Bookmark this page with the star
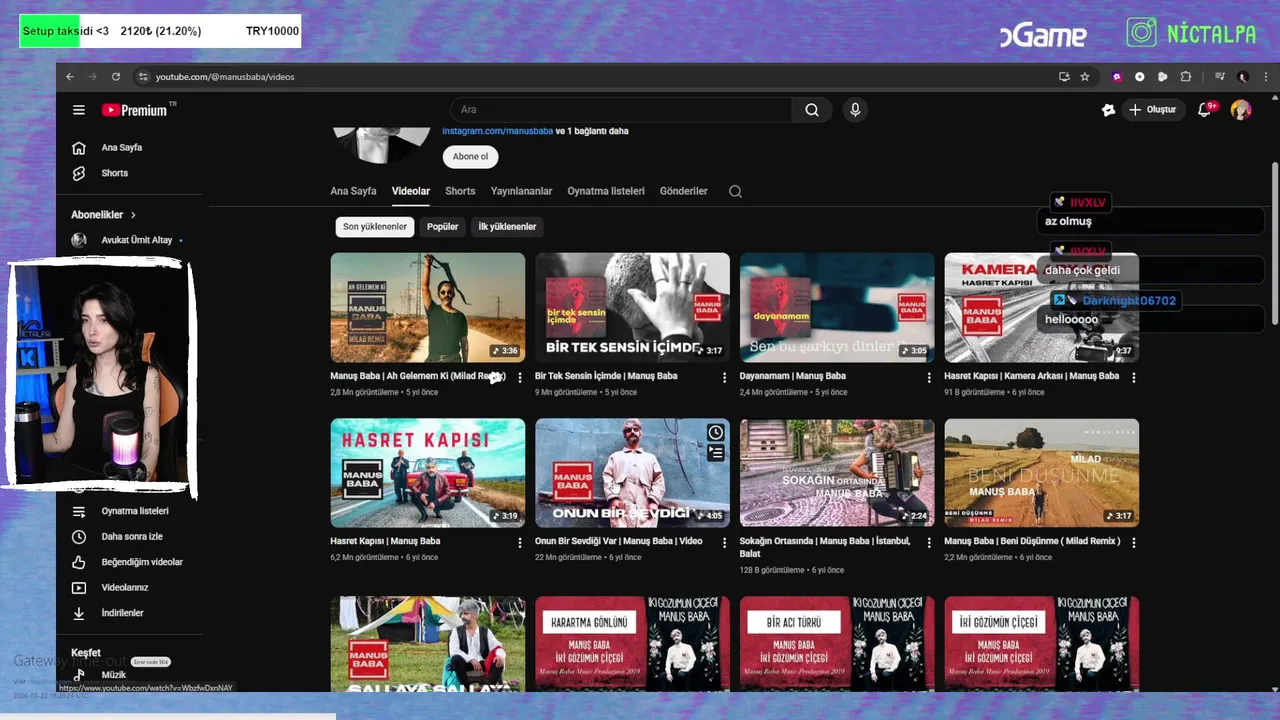 1085,77
